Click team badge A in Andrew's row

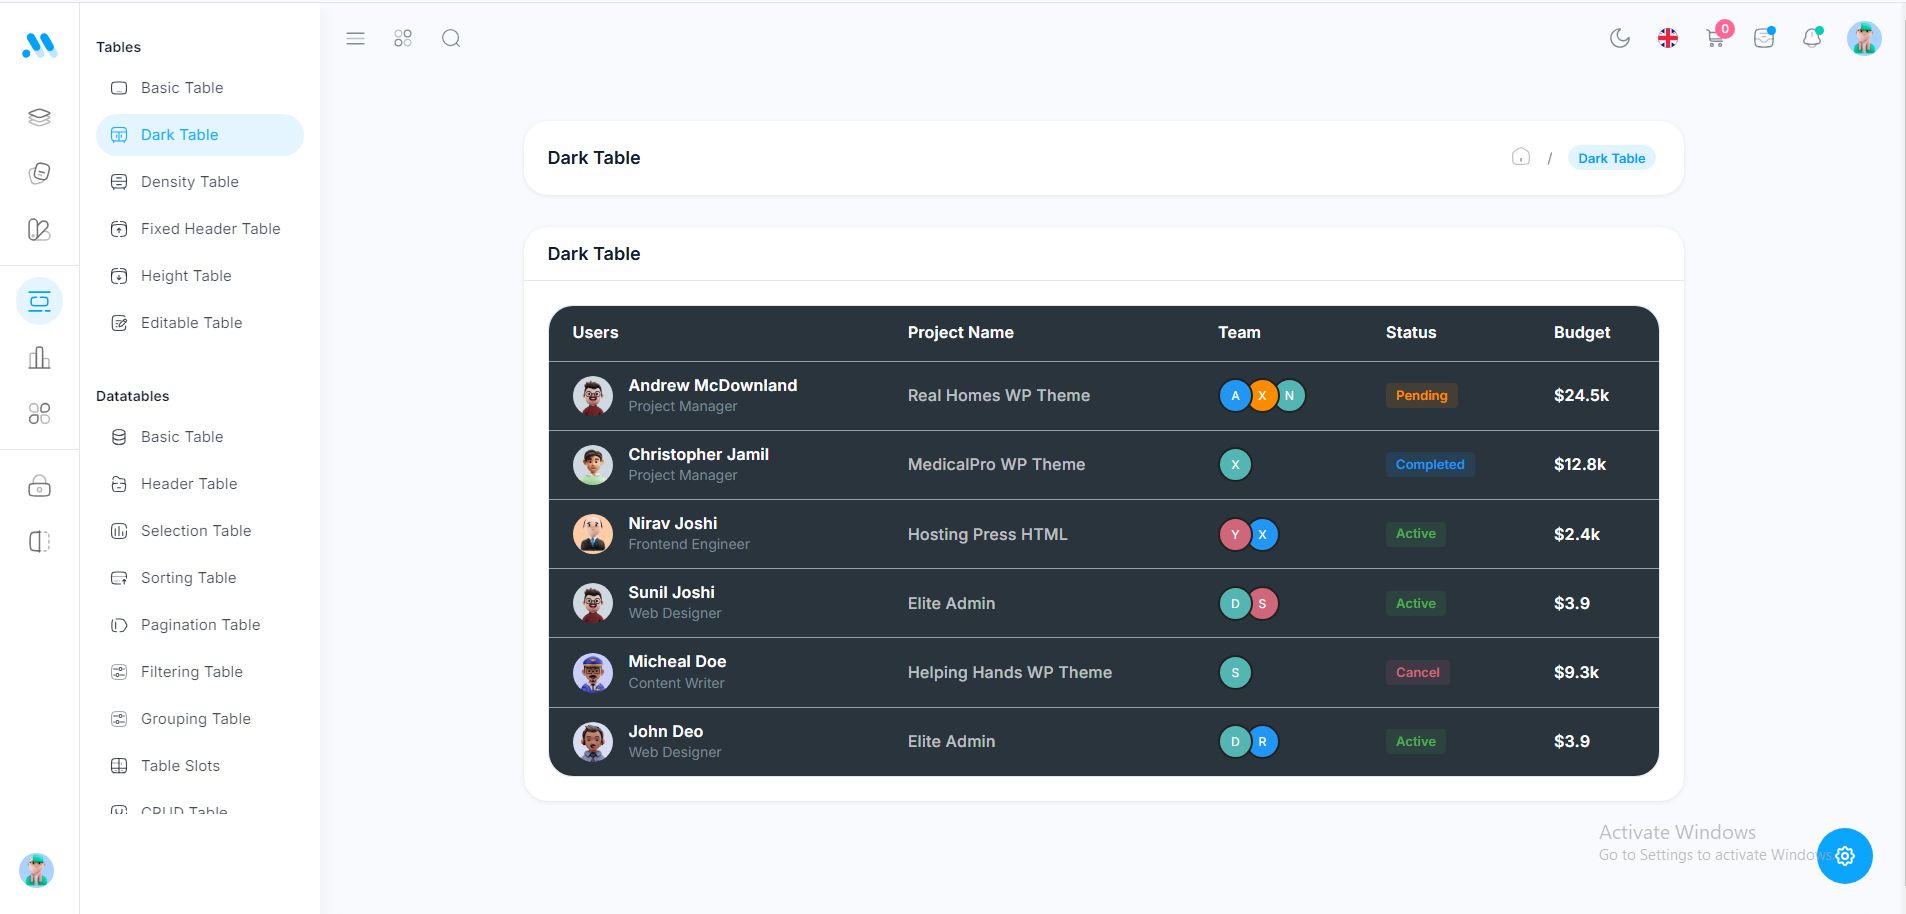1235,396
